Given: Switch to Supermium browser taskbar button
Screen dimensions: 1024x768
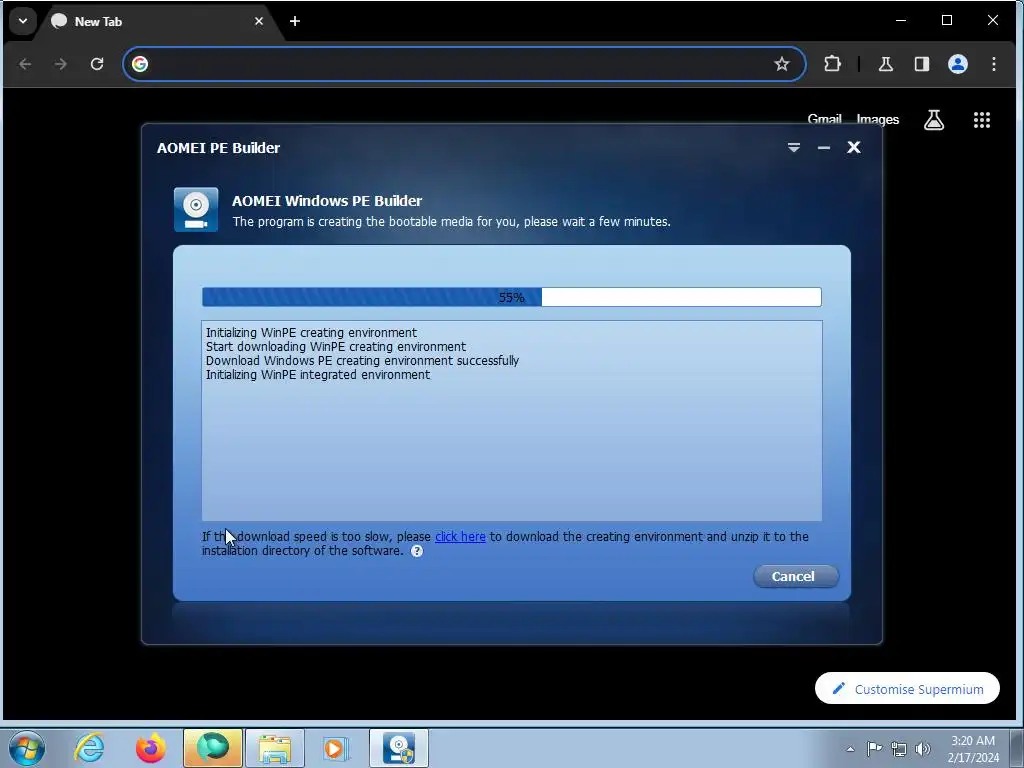Looking at the screenshot, I should coord(213,748).
